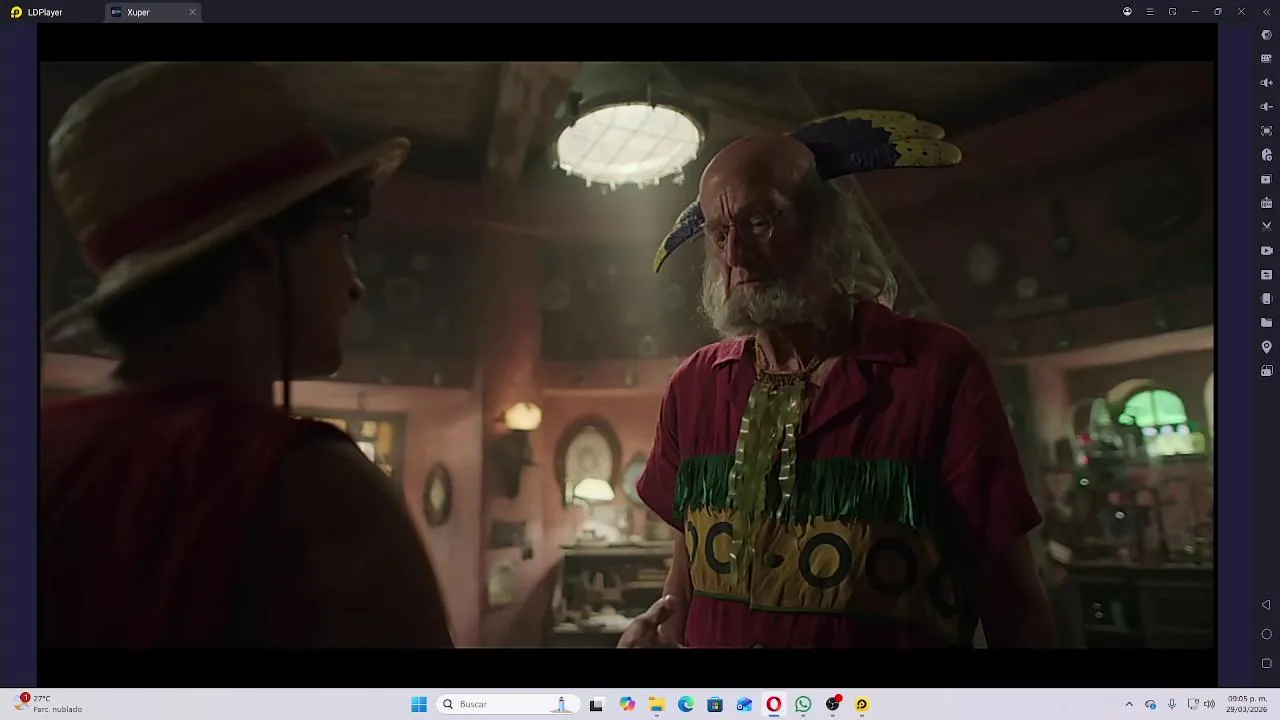Open the synchronizer swap icon
This screenshot has width=1280, height=720.
[x=1266, y=275]
